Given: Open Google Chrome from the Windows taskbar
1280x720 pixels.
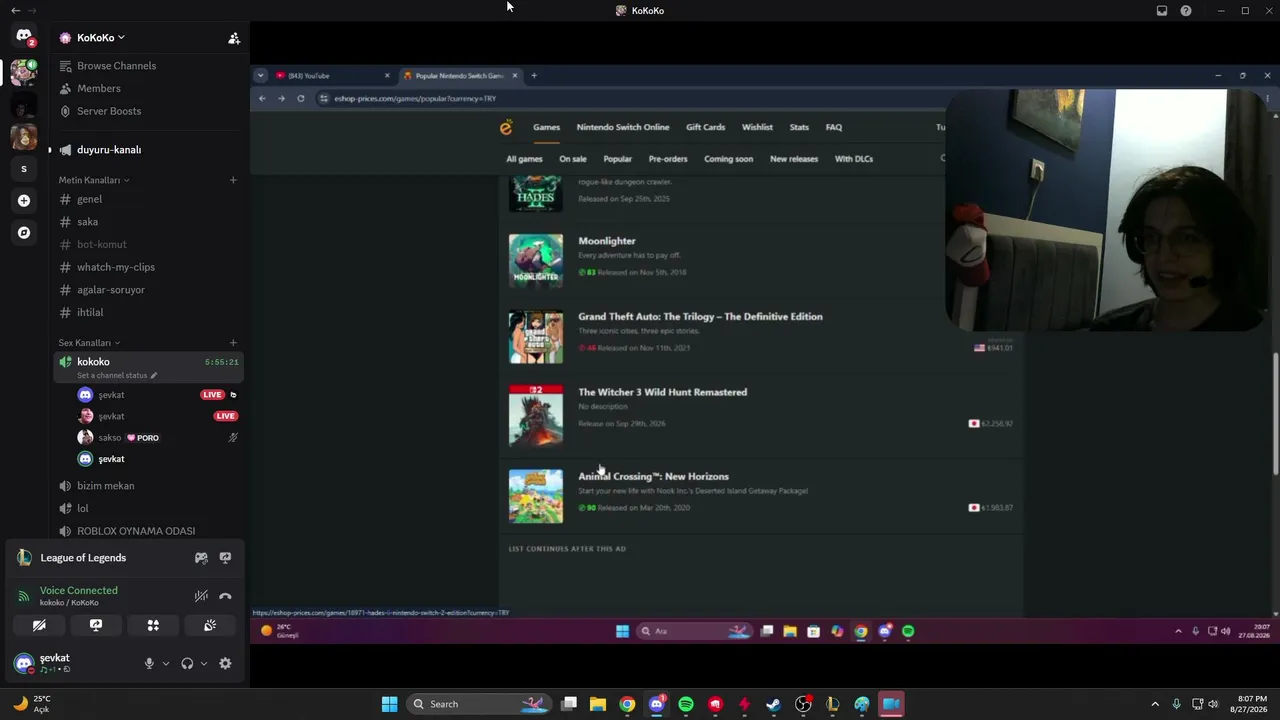Looking at the screenshot, I should 627,704.
